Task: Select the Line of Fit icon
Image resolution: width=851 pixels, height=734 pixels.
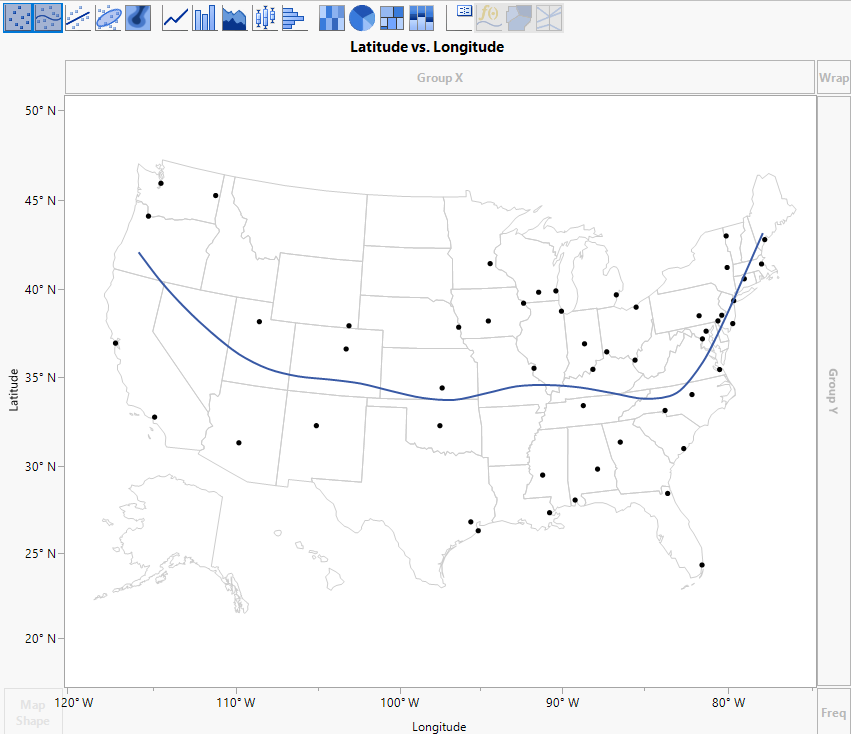Action: coord(78,17)
